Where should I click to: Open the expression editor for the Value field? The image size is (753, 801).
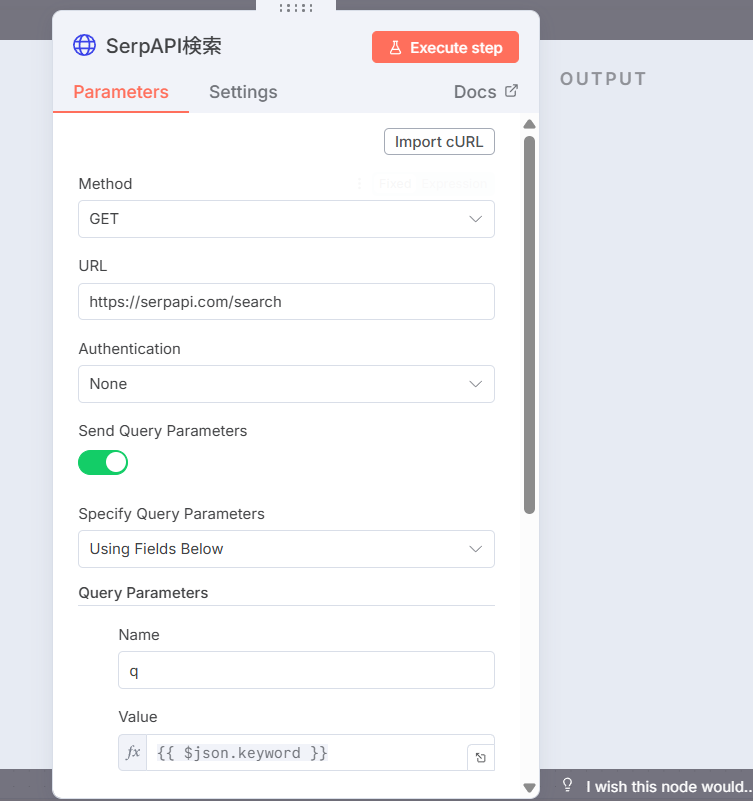pyautogui.click(x=480, y=758)
